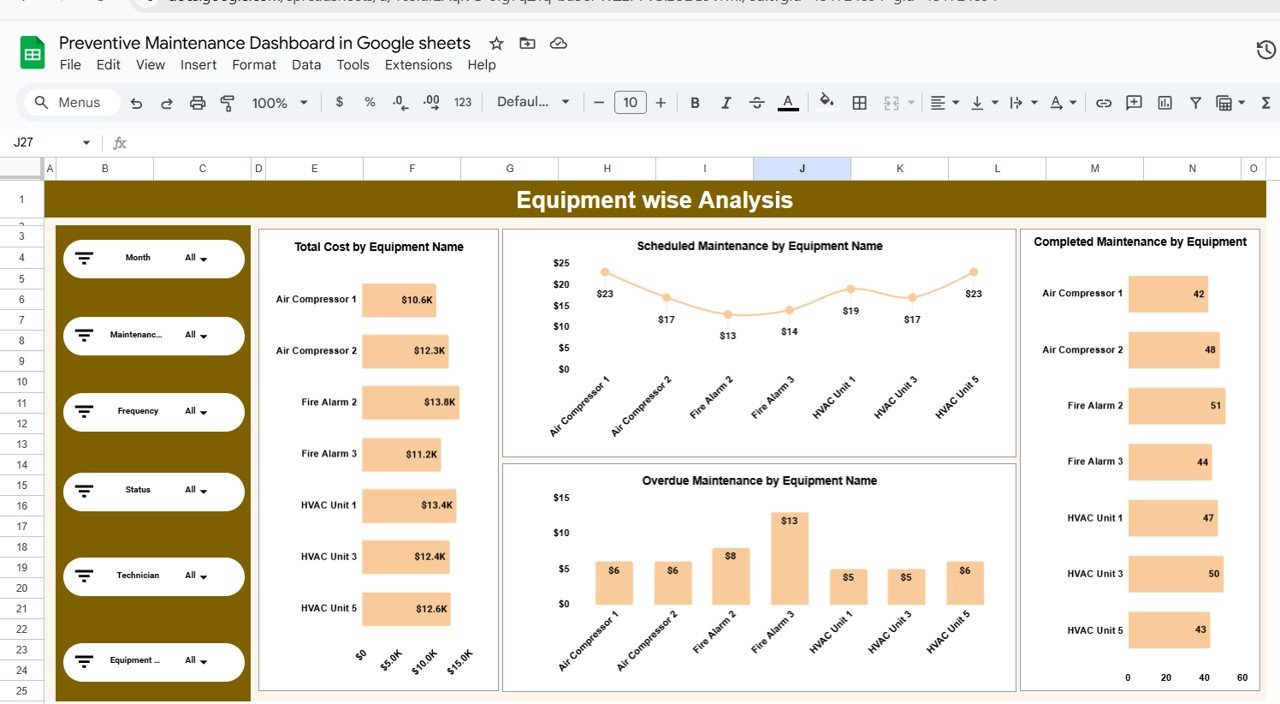Open the Extensions menu
Image resolution: width=1280 pixels, height=704 pixels.
418,65
